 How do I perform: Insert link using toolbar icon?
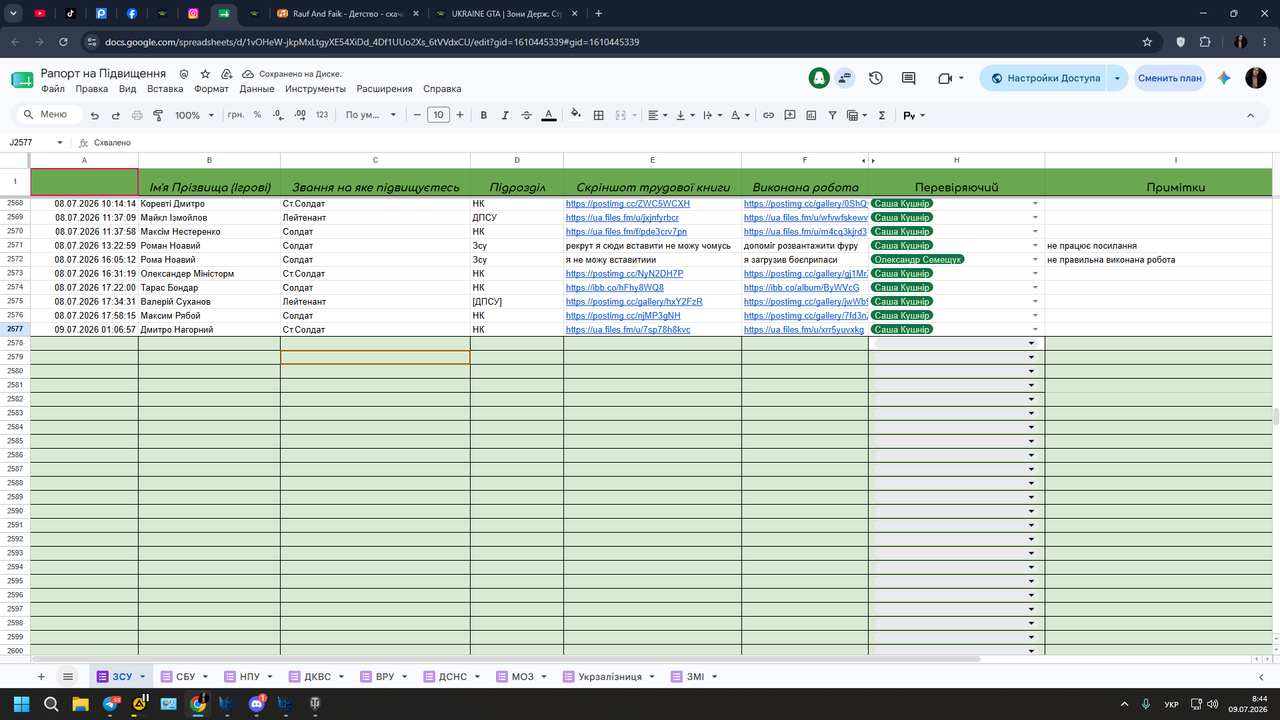click(x=768, y=115)
